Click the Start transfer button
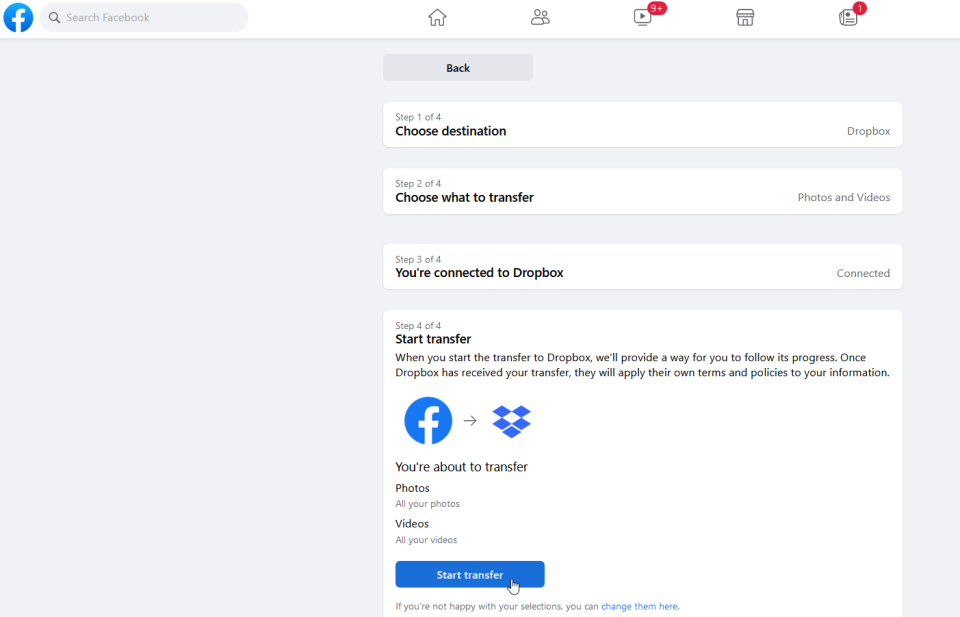This screenshot has width=960, height=617. click(470, 575)
